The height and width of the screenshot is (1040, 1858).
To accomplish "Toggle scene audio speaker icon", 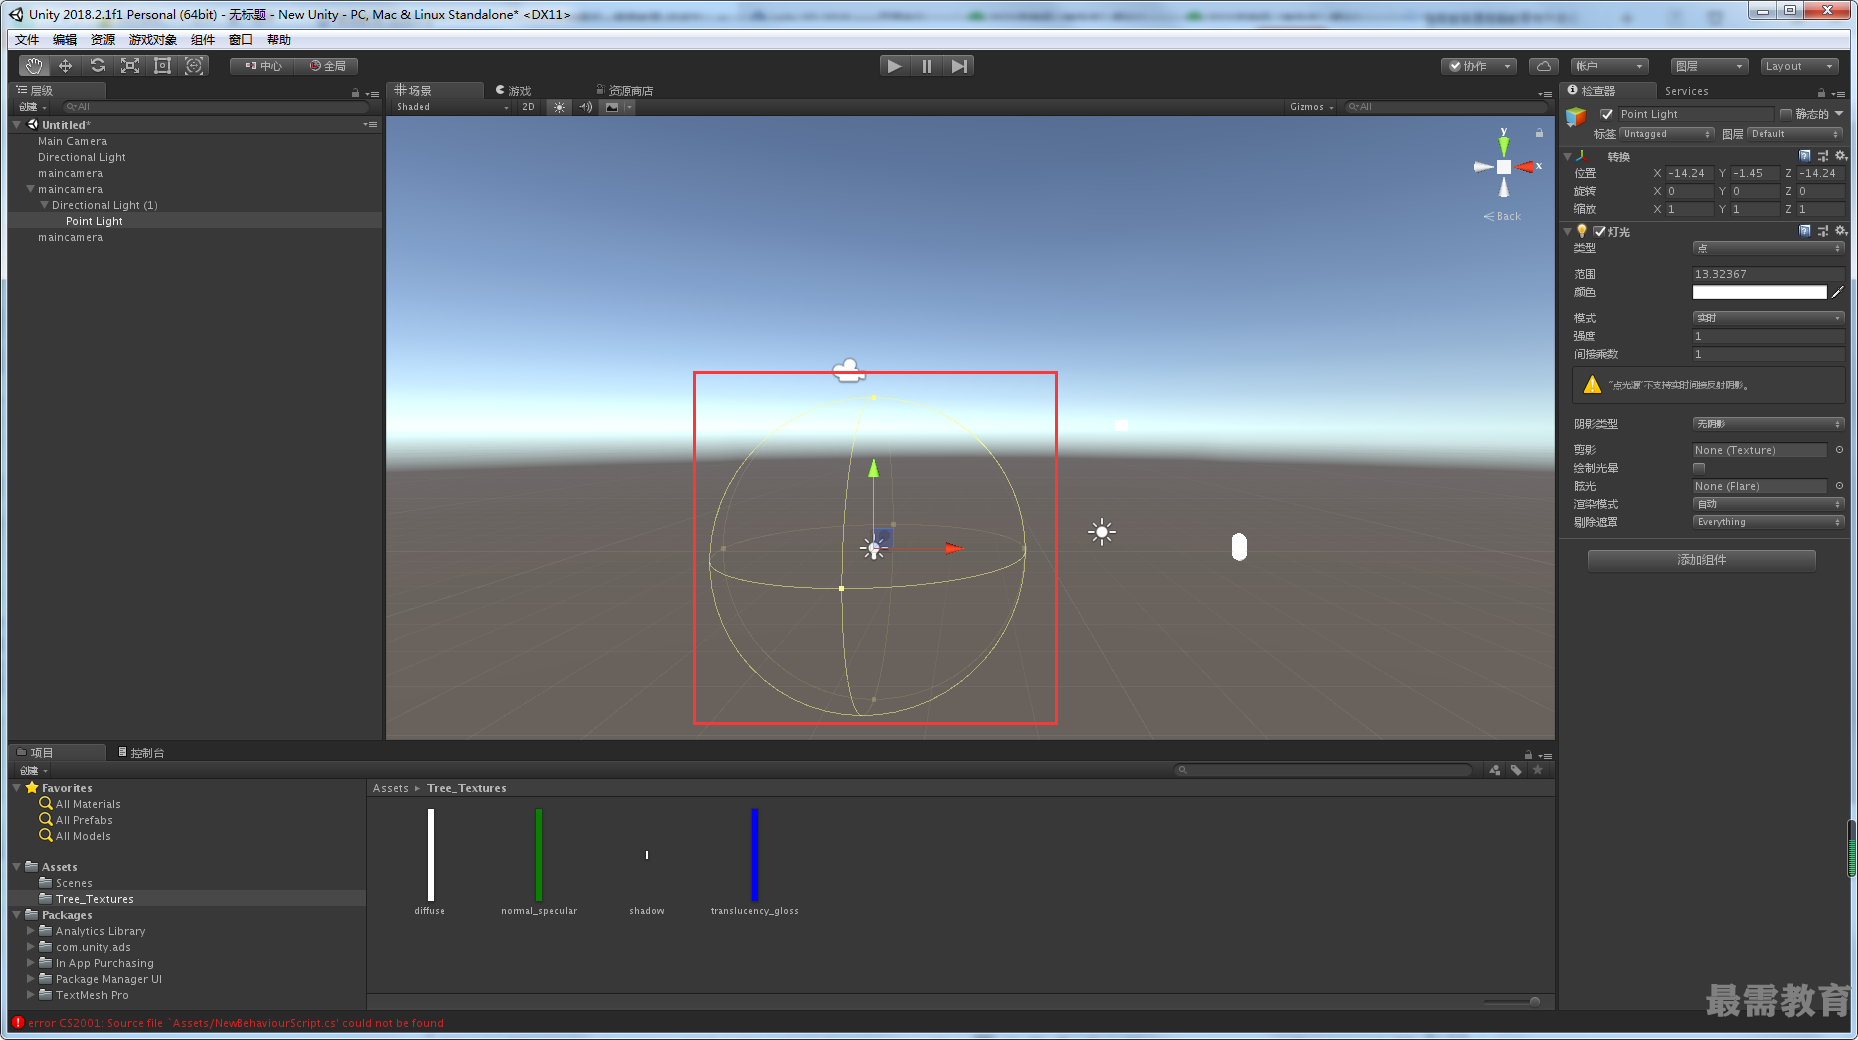I will pos(586,107).
